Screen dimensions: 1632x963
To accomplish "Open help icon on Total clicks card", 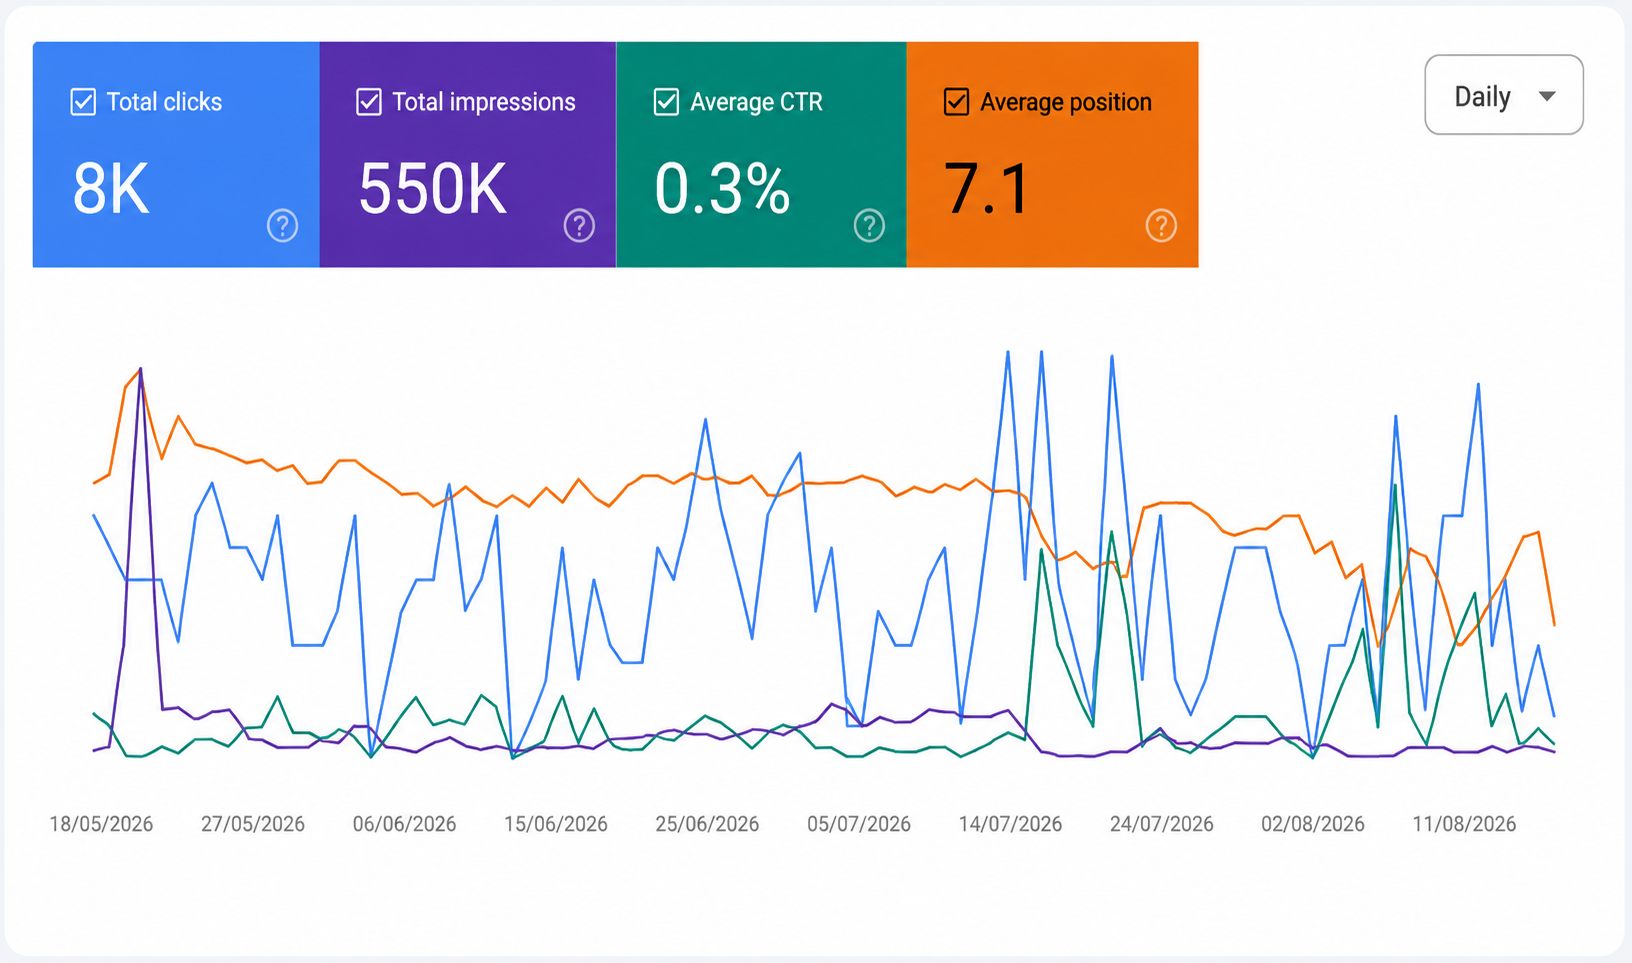I will coord(282,226).
